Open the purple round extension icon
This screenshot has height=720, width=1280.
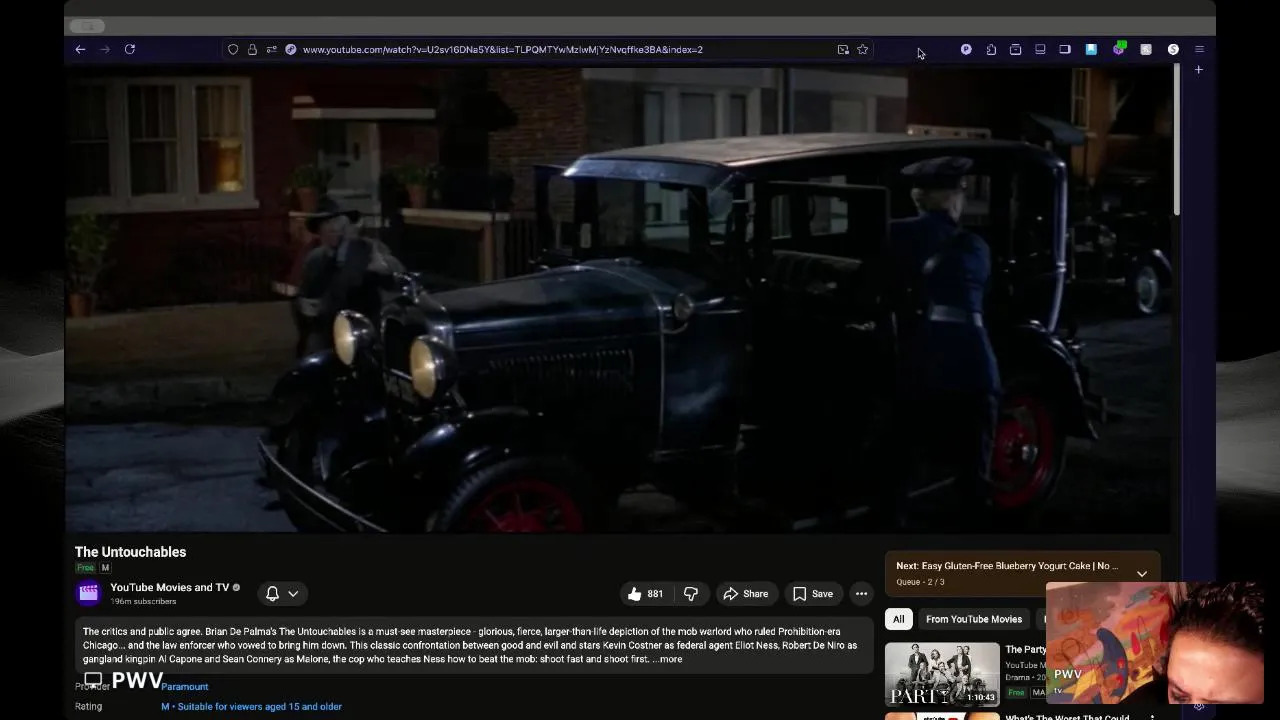point(966,49)
